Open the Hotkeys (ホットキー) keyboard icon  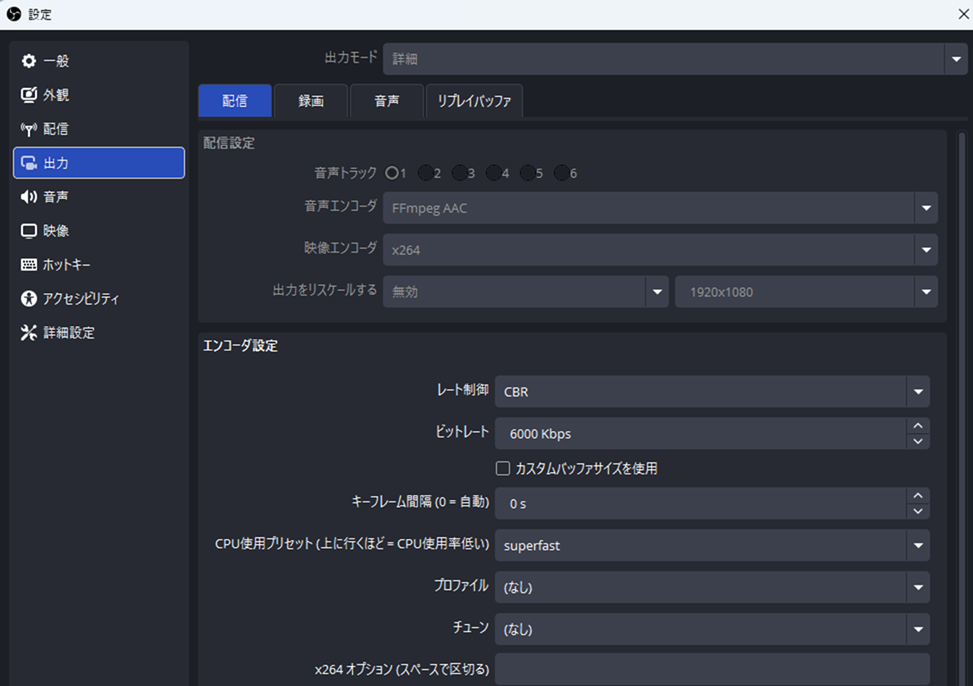point(29,265)
